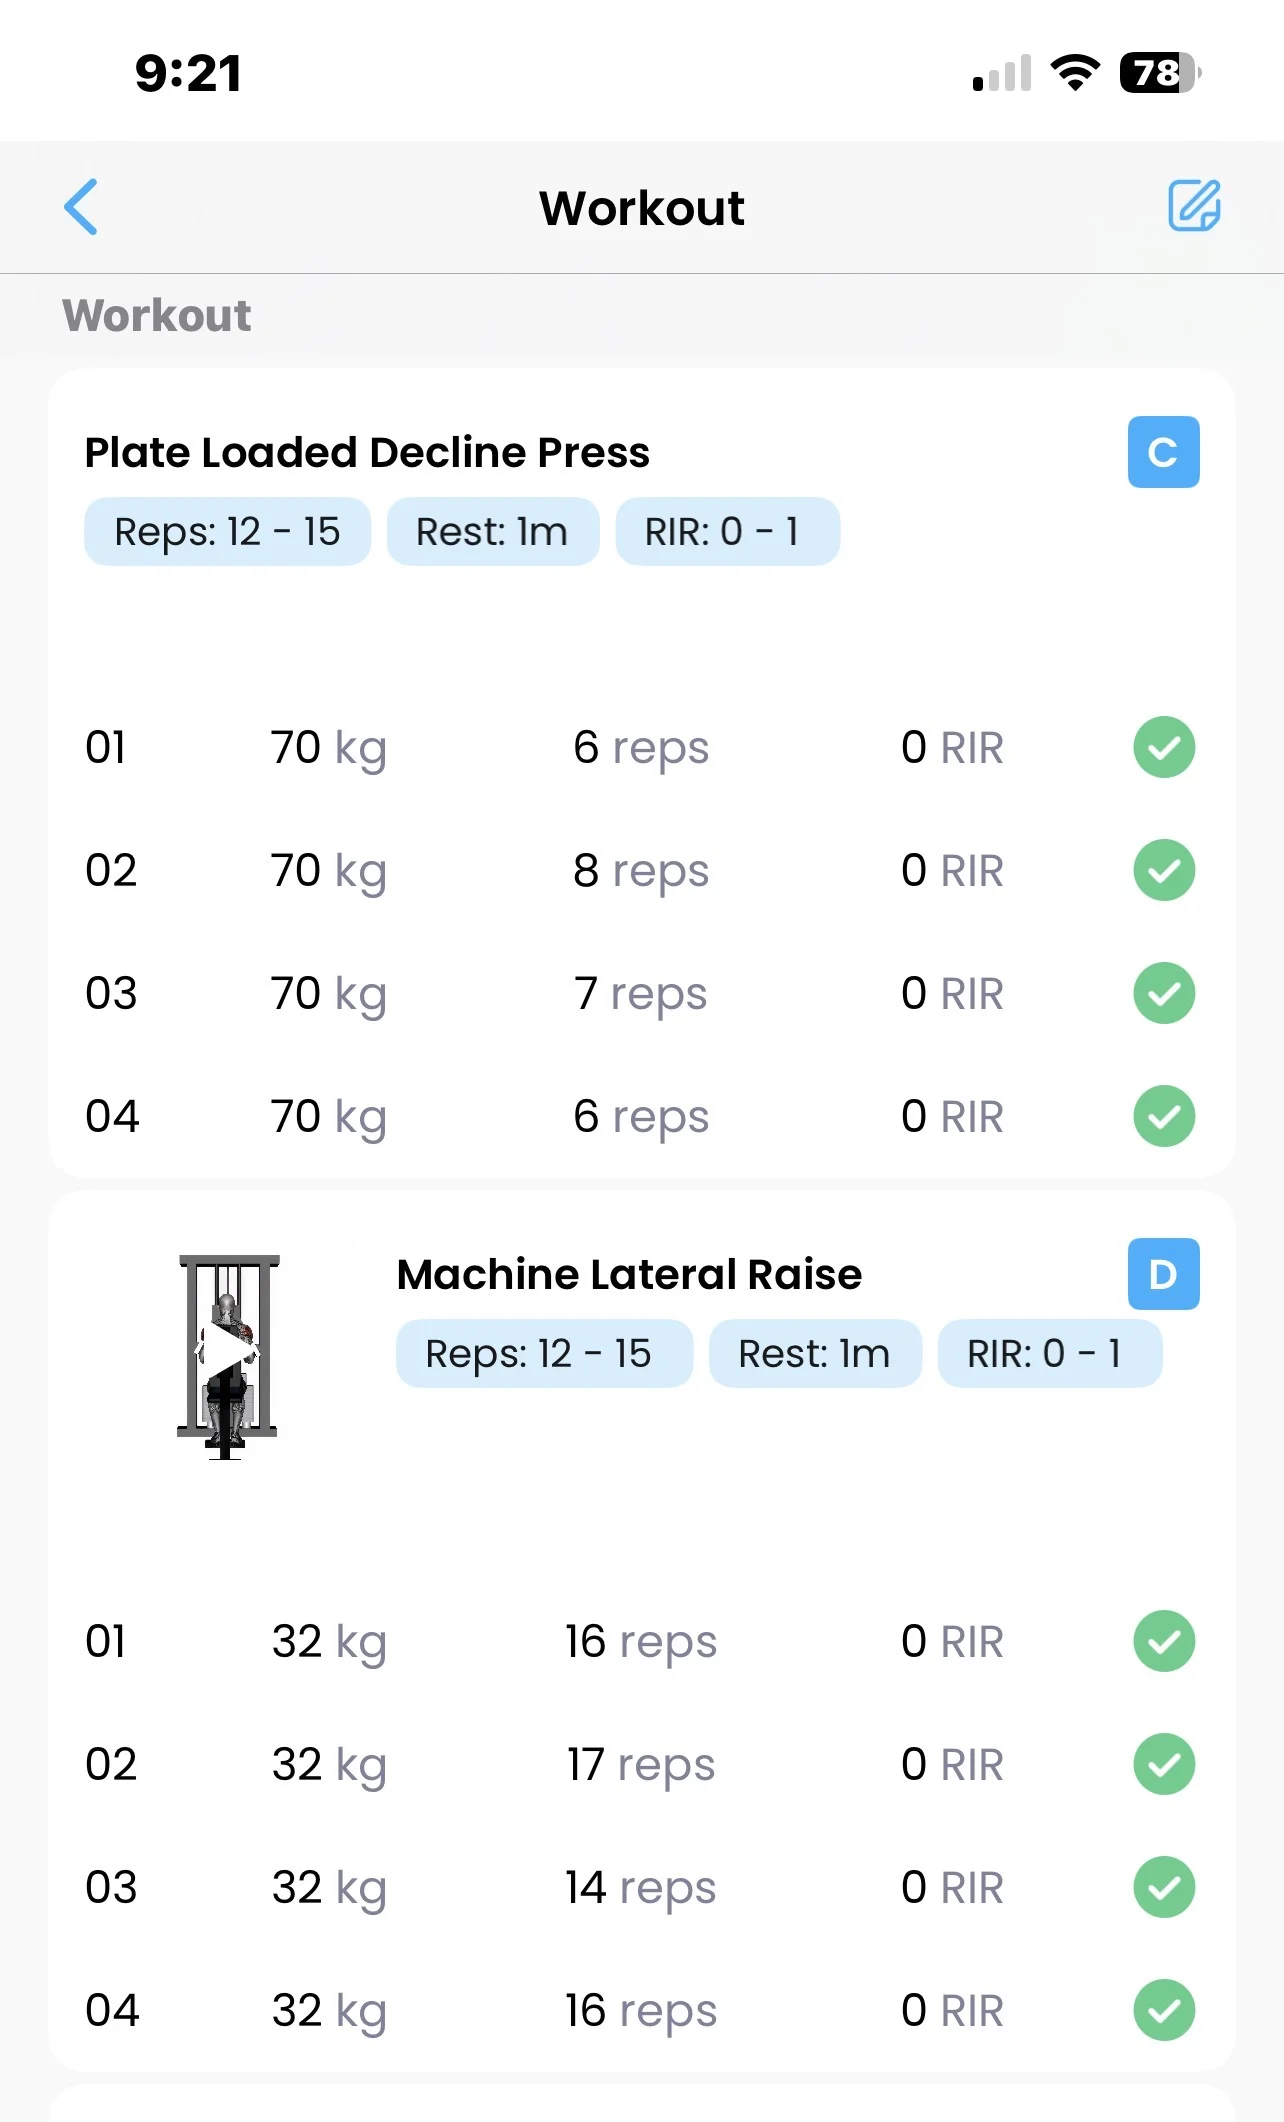Edit the 17 reps field in Lateral Raise
This screenshot has width=1284, height=2122.
[x=641, y=1765]
